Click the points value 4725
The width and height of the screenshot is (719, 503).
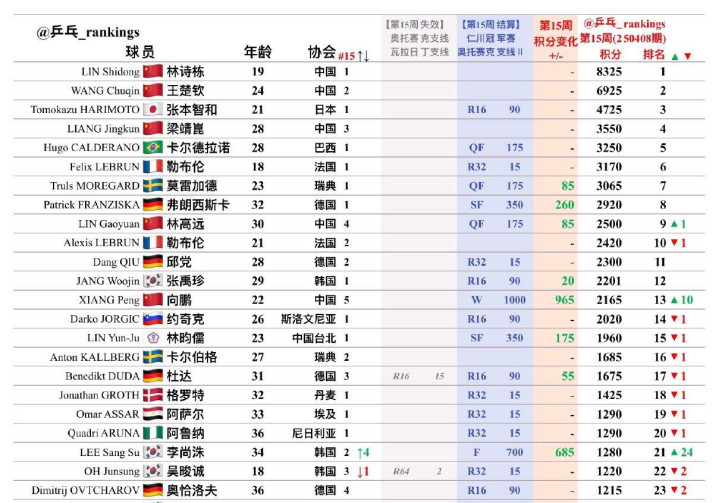(609, 110)
